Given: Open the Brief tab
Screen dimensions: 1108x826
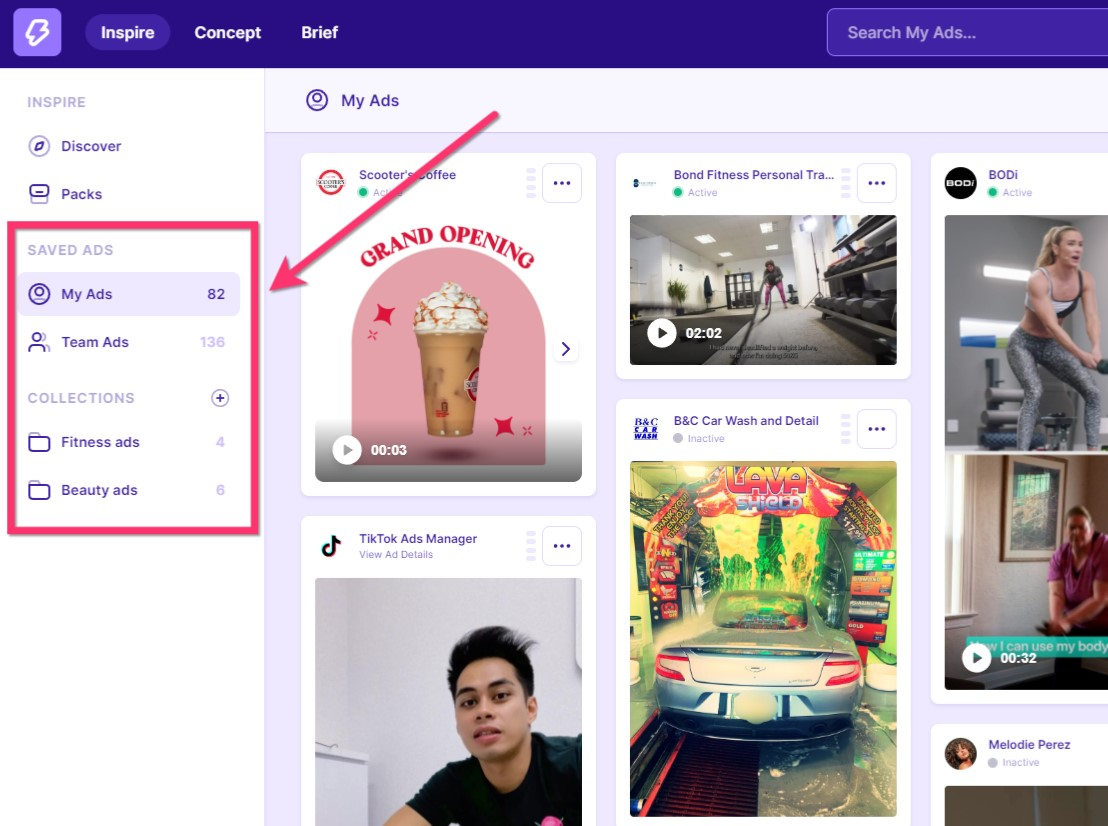Looking at the screenshot, I should (x=319, y=33).
